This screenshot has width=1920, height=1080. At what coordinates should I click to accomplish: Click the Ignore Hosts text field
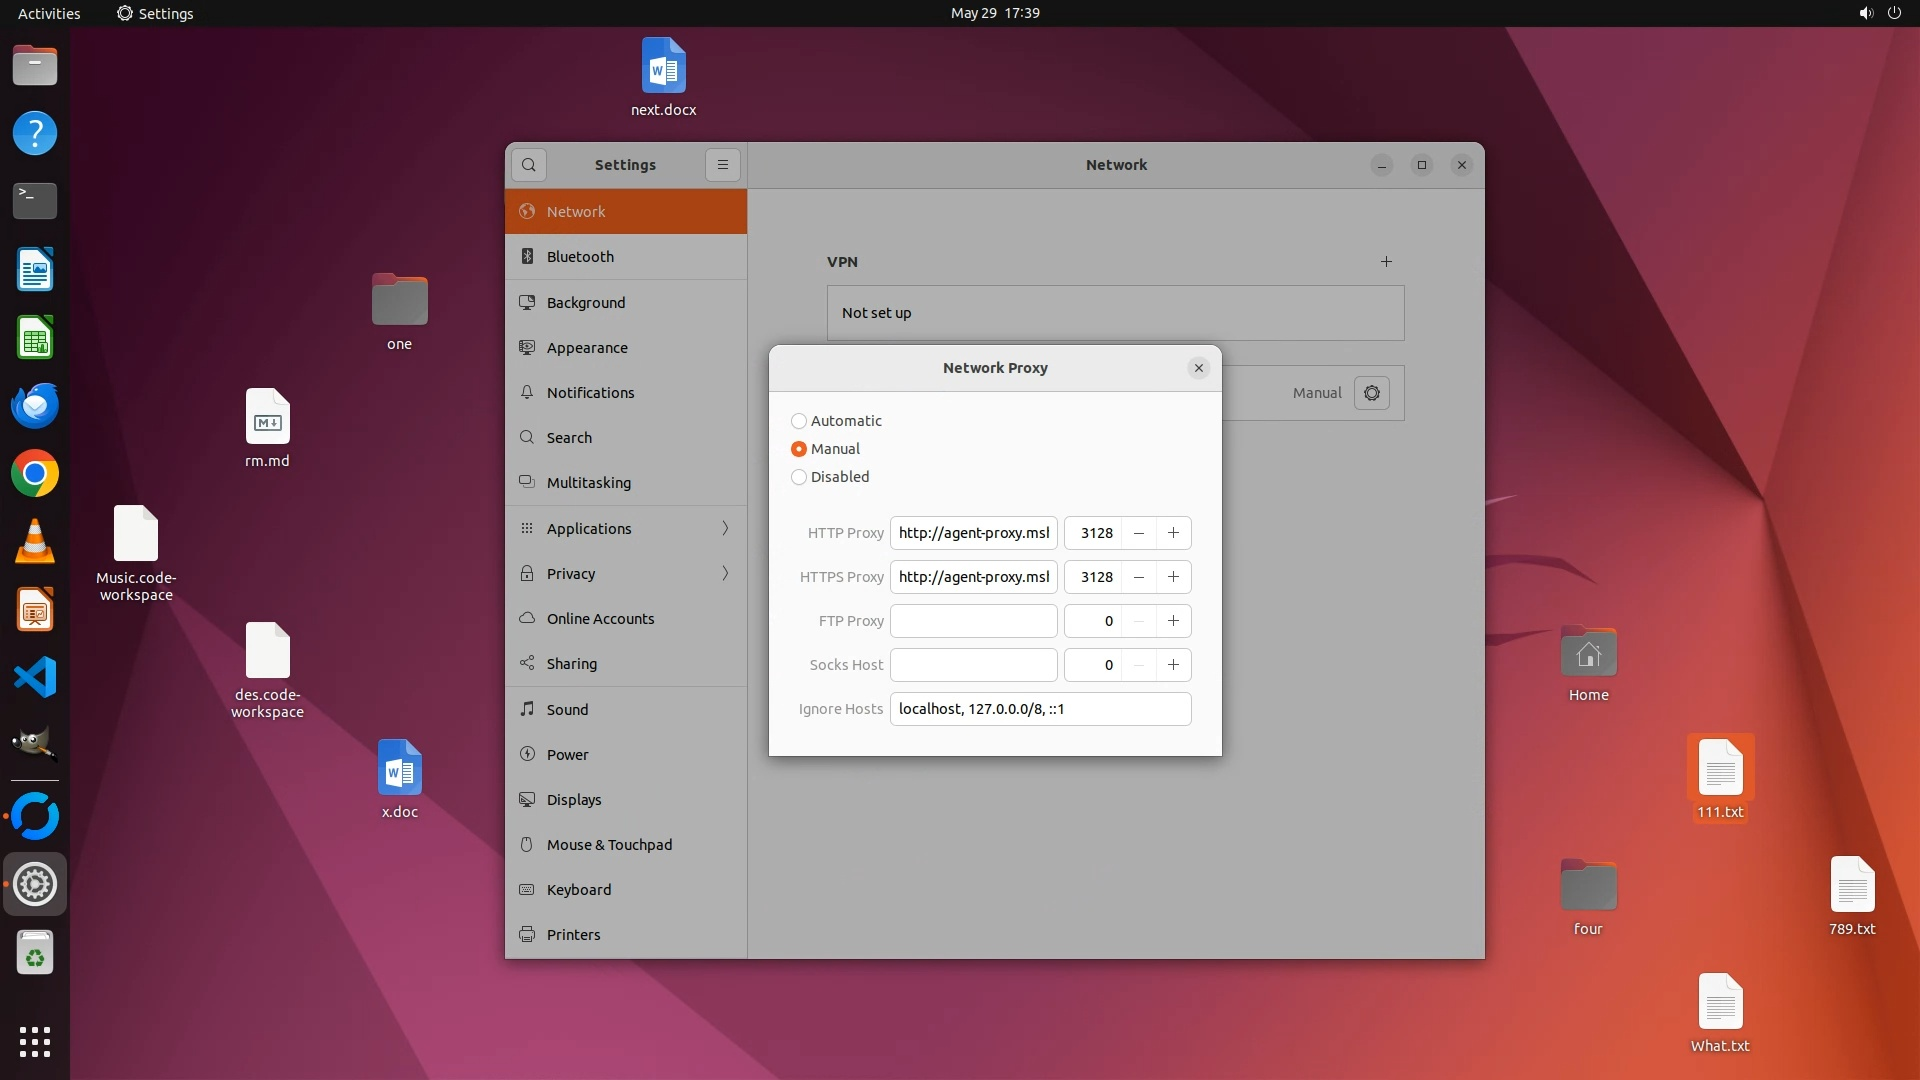1040,709
